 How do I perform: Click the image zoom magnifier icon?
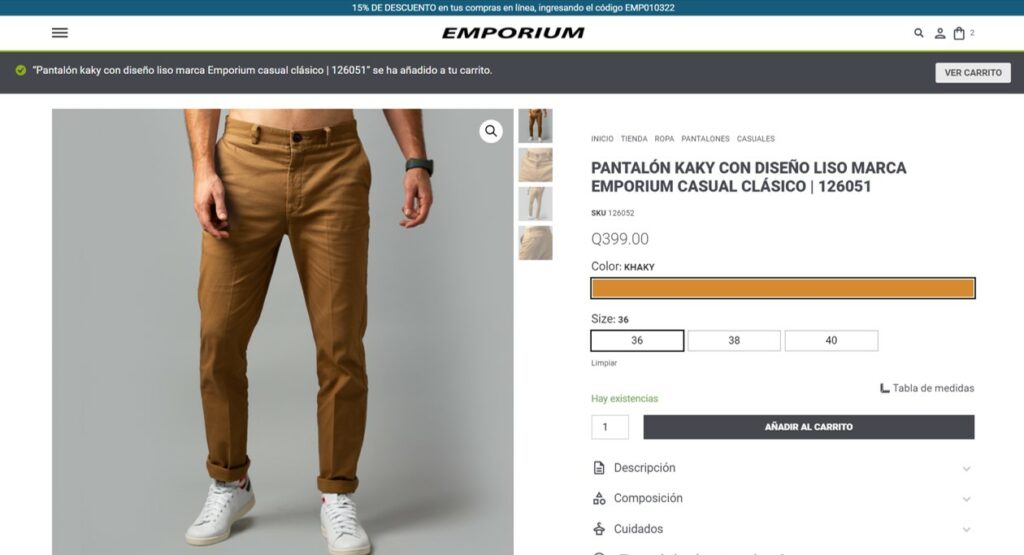pos(491,131)
